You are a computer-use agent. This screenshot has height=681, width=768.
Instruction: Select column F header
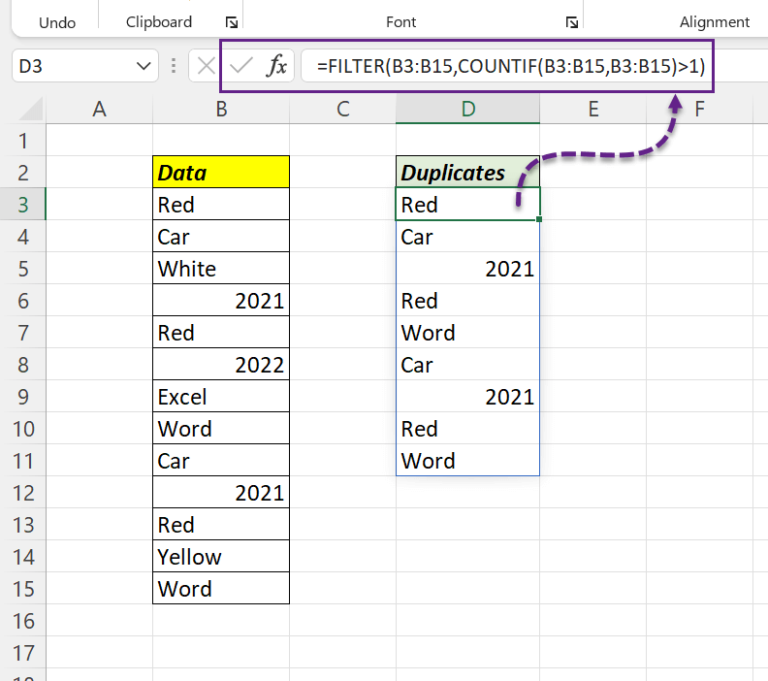coord(699,109)
